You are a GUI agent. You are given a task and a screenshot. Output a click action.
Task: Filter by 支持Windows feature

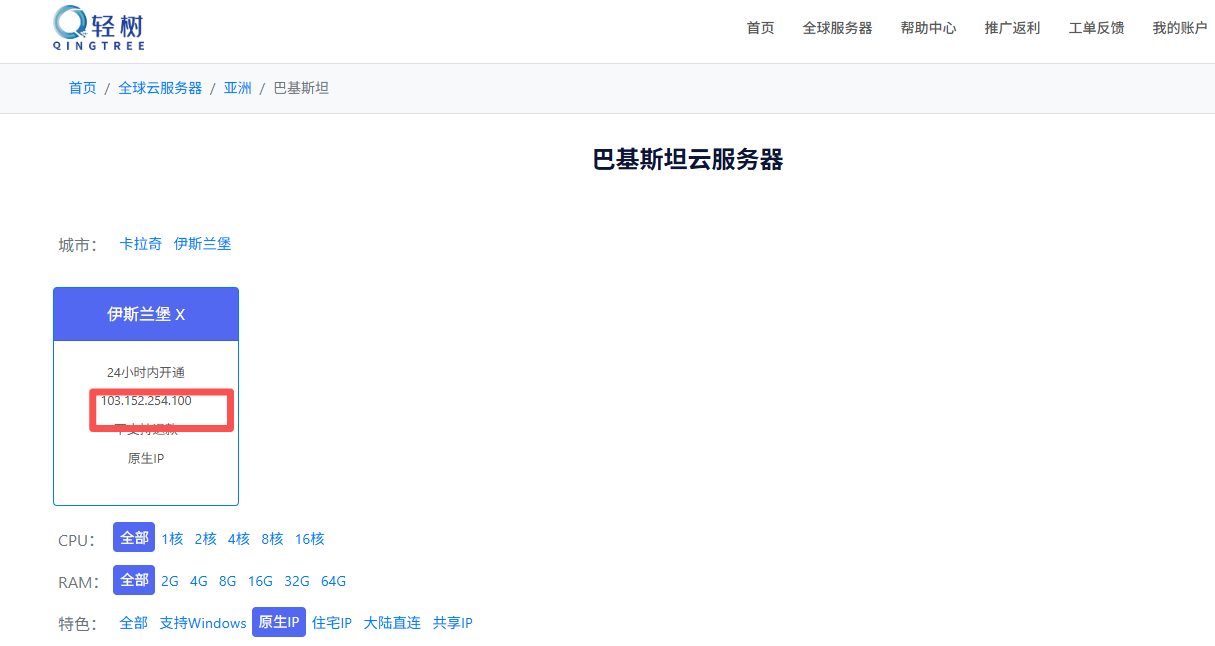coord(202,623)
